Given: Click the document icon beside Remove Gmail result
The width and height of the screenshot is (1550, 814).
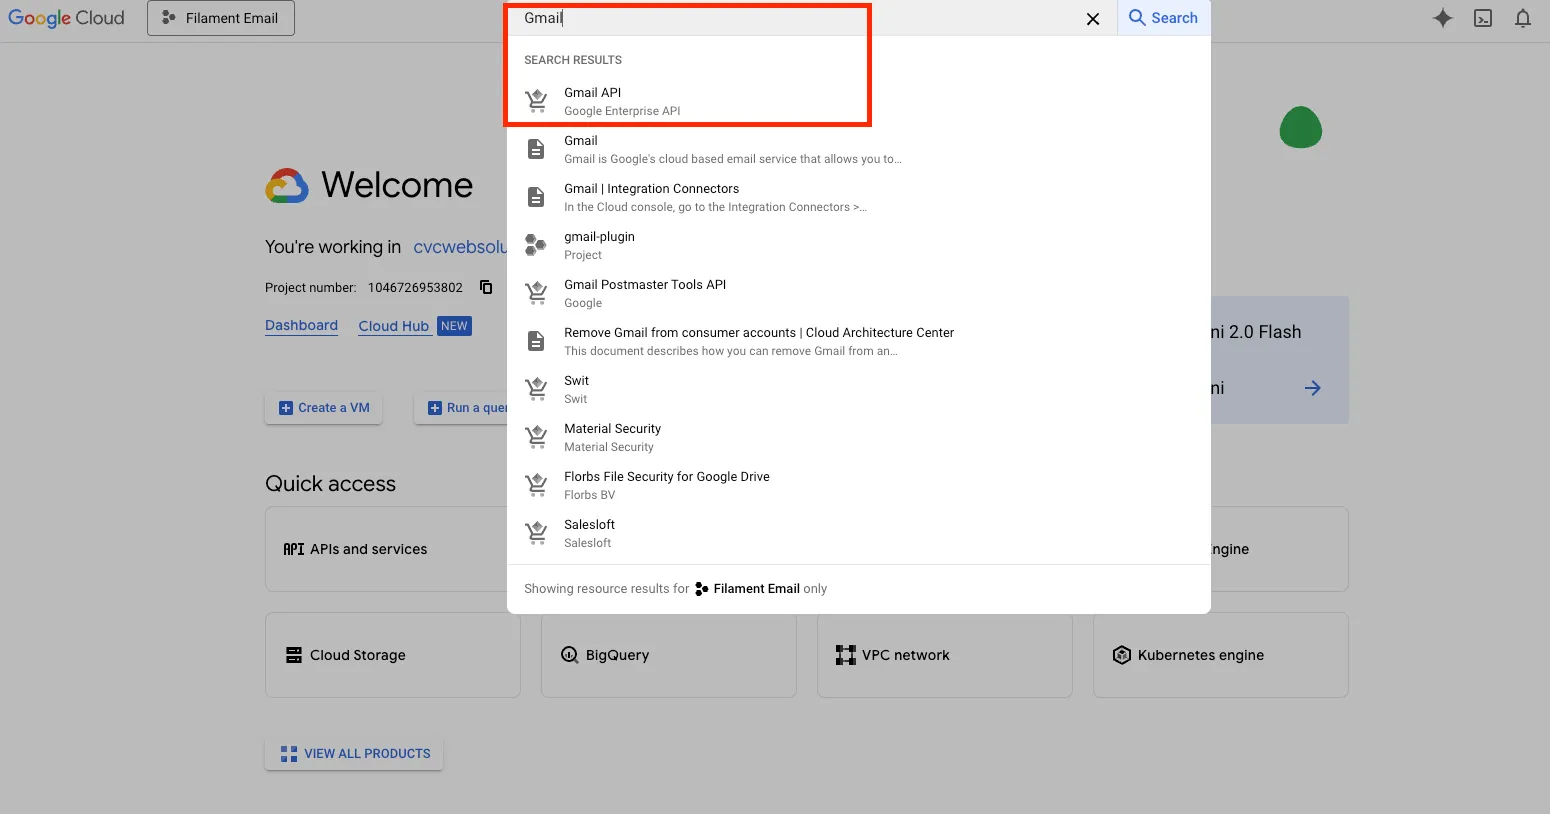Looking at the screenshot, I should (536, 341).
